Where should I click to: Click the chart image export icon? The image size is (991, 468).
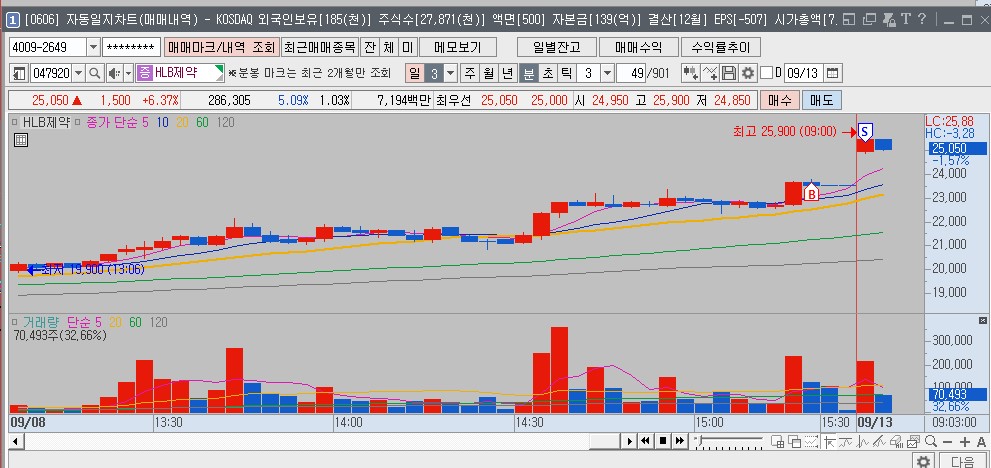(913, 441)
